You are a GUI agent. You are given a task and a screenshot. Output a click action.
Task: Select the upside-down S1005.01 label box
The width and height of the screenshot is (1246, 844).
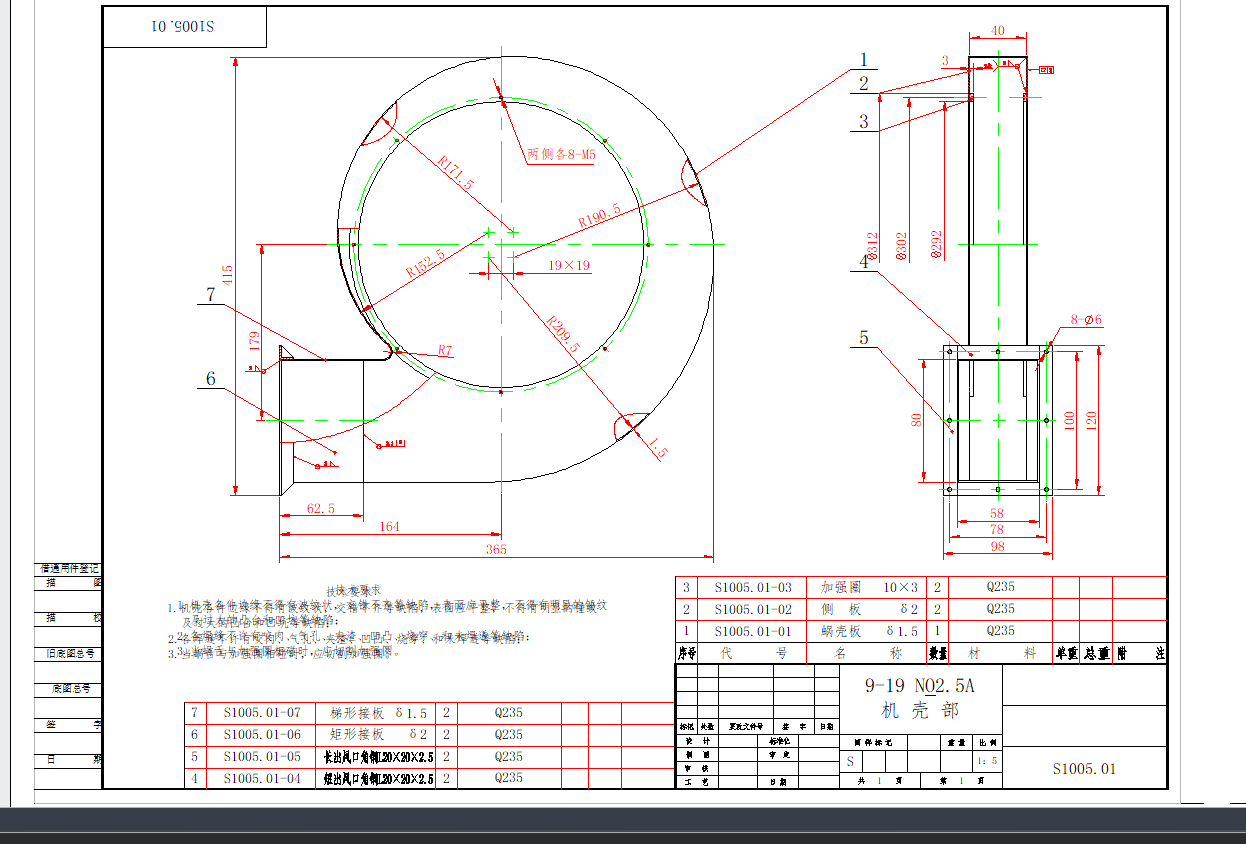click(184, 27)
